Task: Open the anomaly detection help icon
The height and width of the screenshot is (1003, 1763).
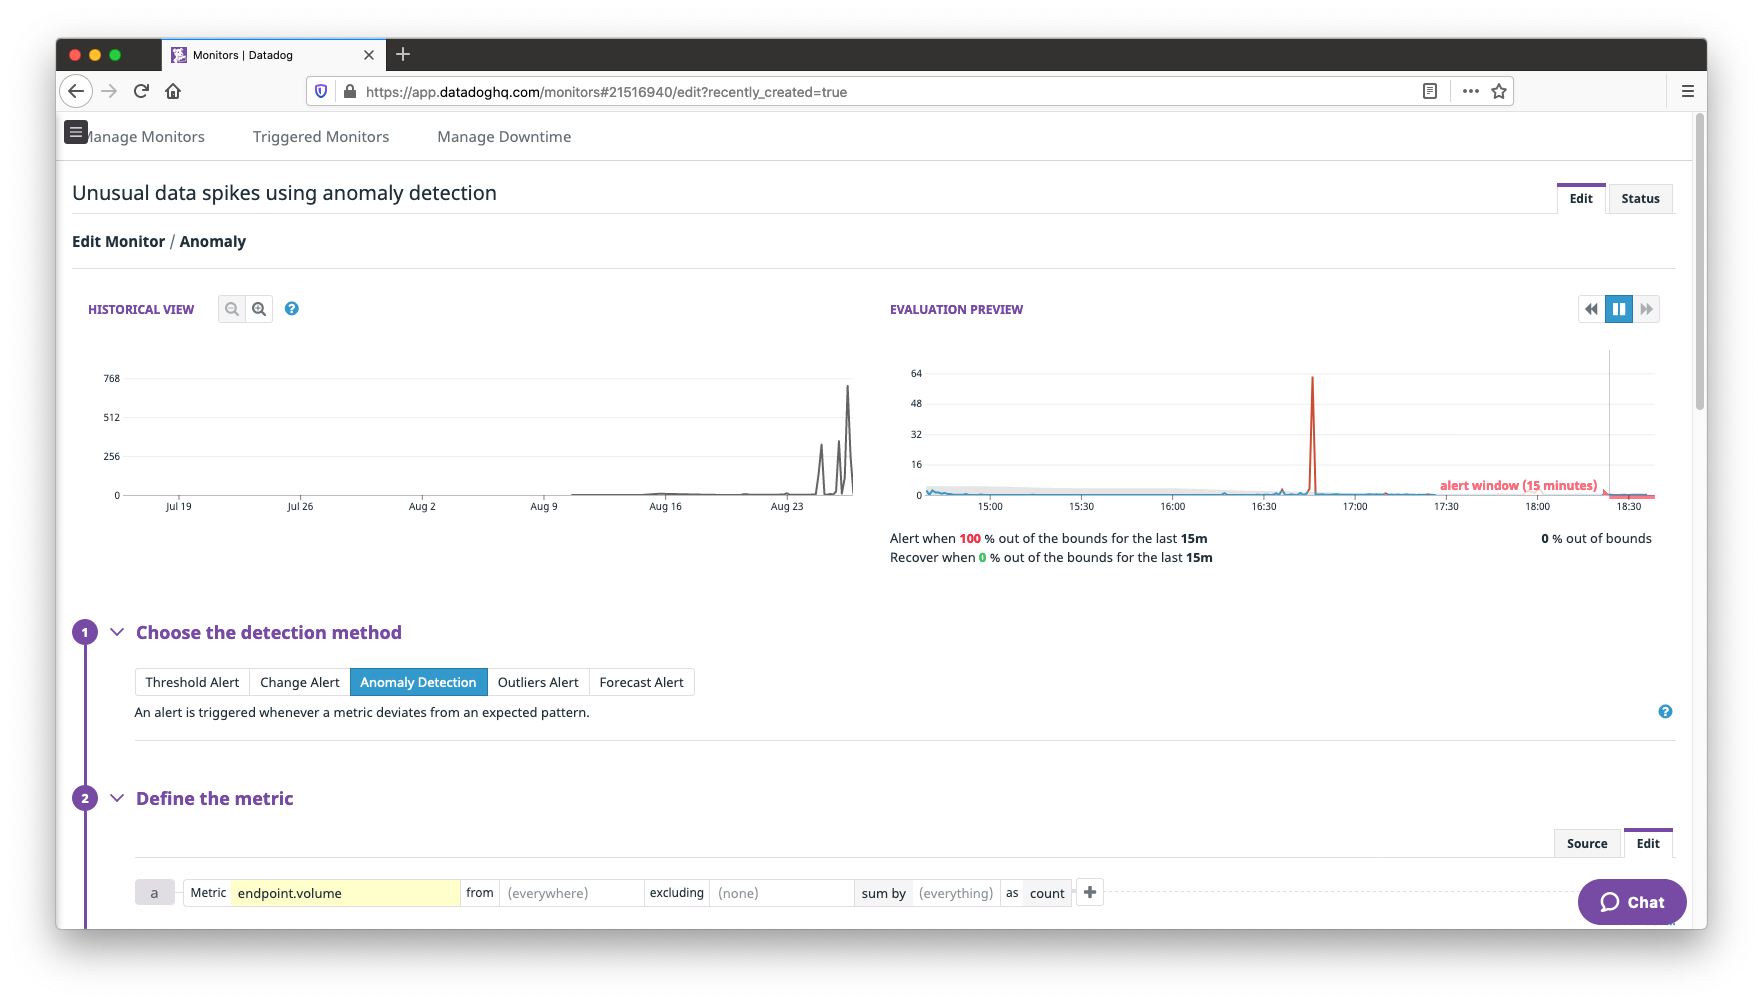Action: pos(1666,711)
